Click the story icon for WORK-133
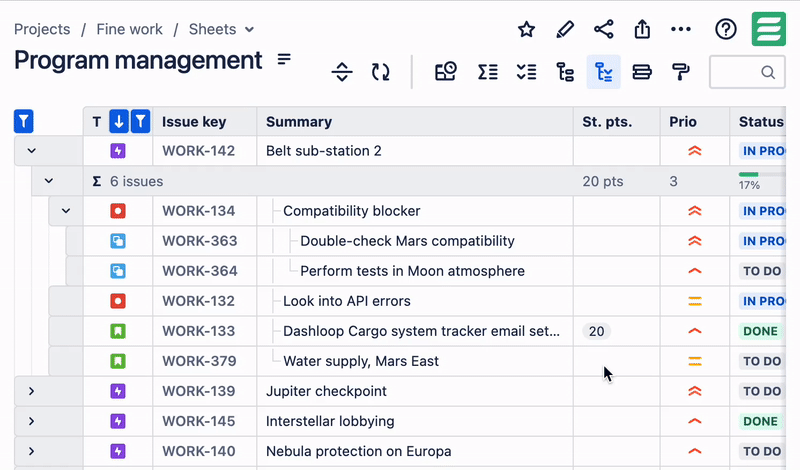Image resolution: width=800 pixels, height=470 pixels. click(118, 331)
